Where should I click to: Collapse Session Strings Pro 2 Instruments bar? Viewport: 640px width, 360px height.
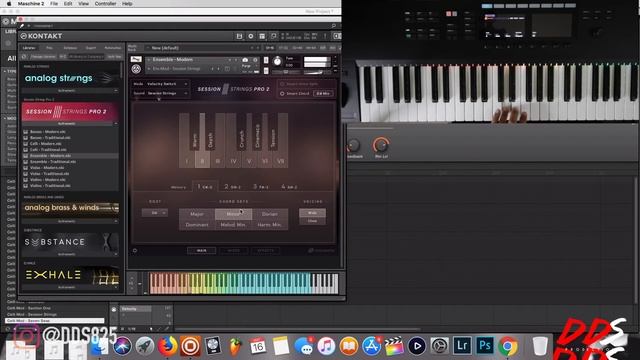coord(69,124)
